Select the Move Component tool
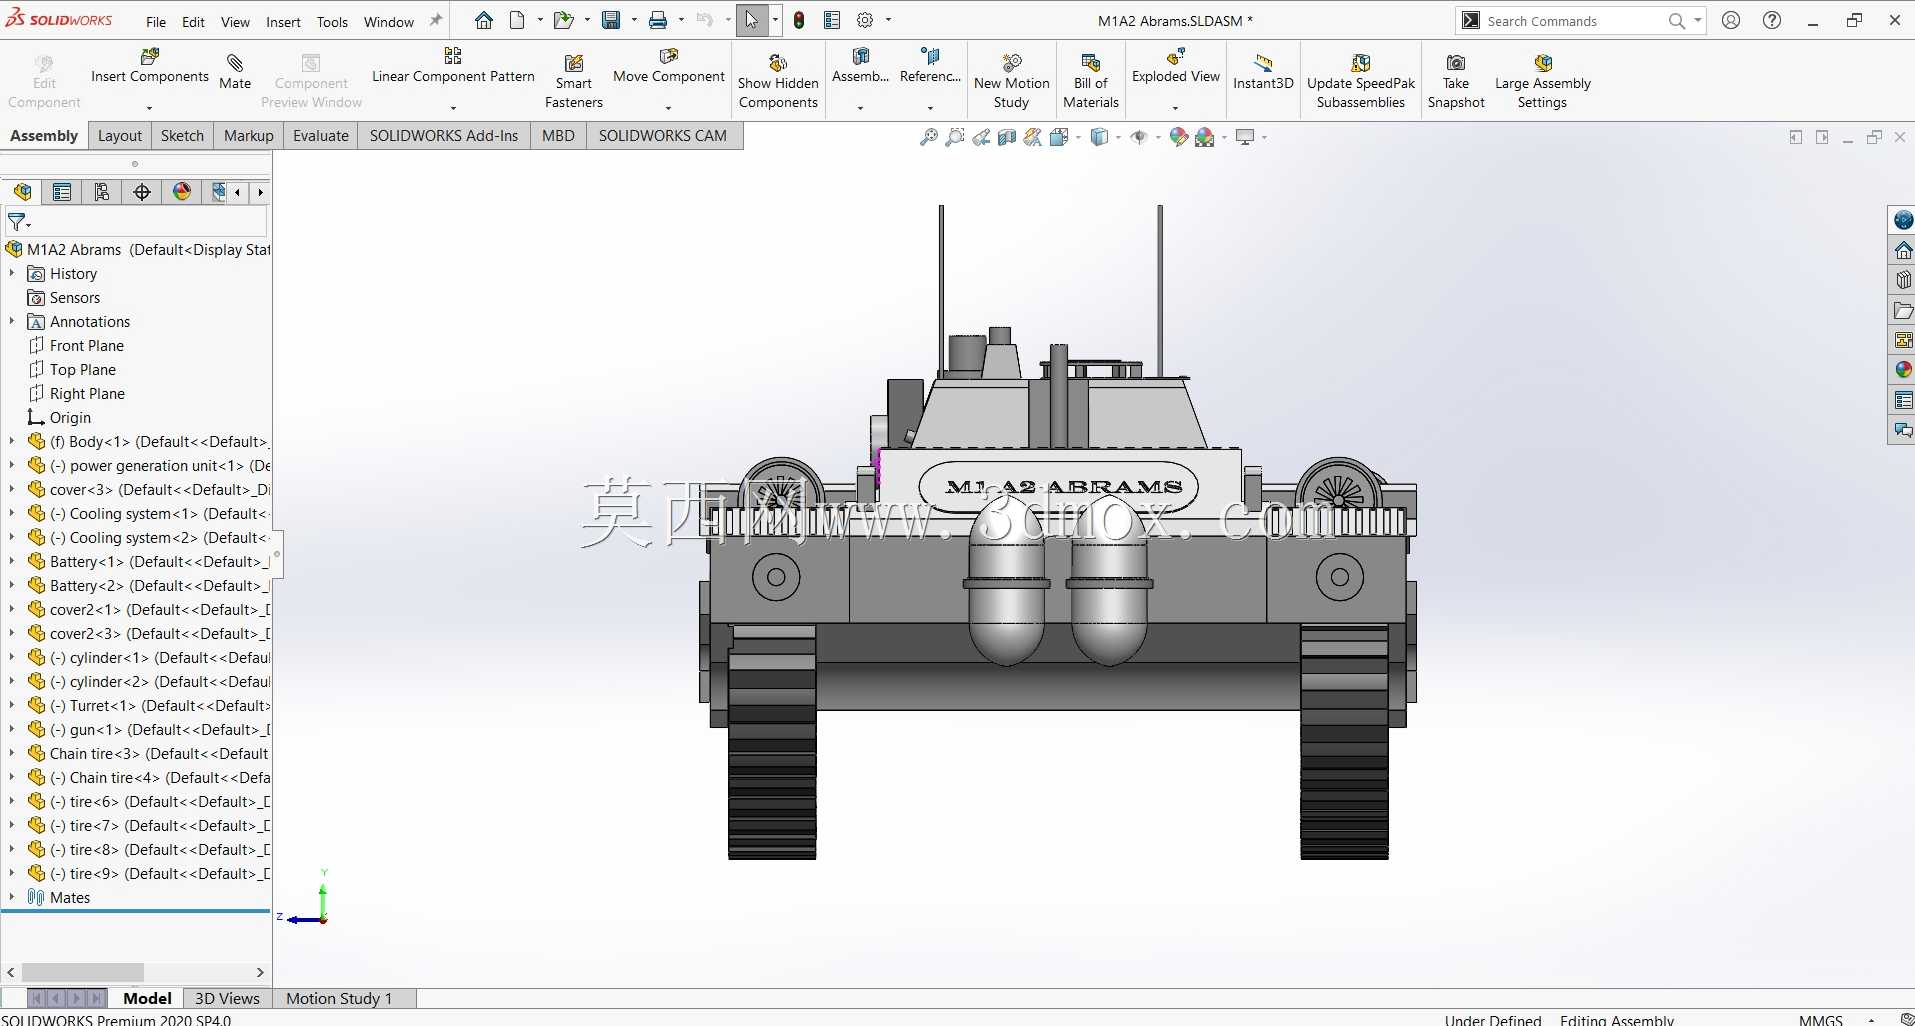 pyautogui.click(x=668, y=66)
